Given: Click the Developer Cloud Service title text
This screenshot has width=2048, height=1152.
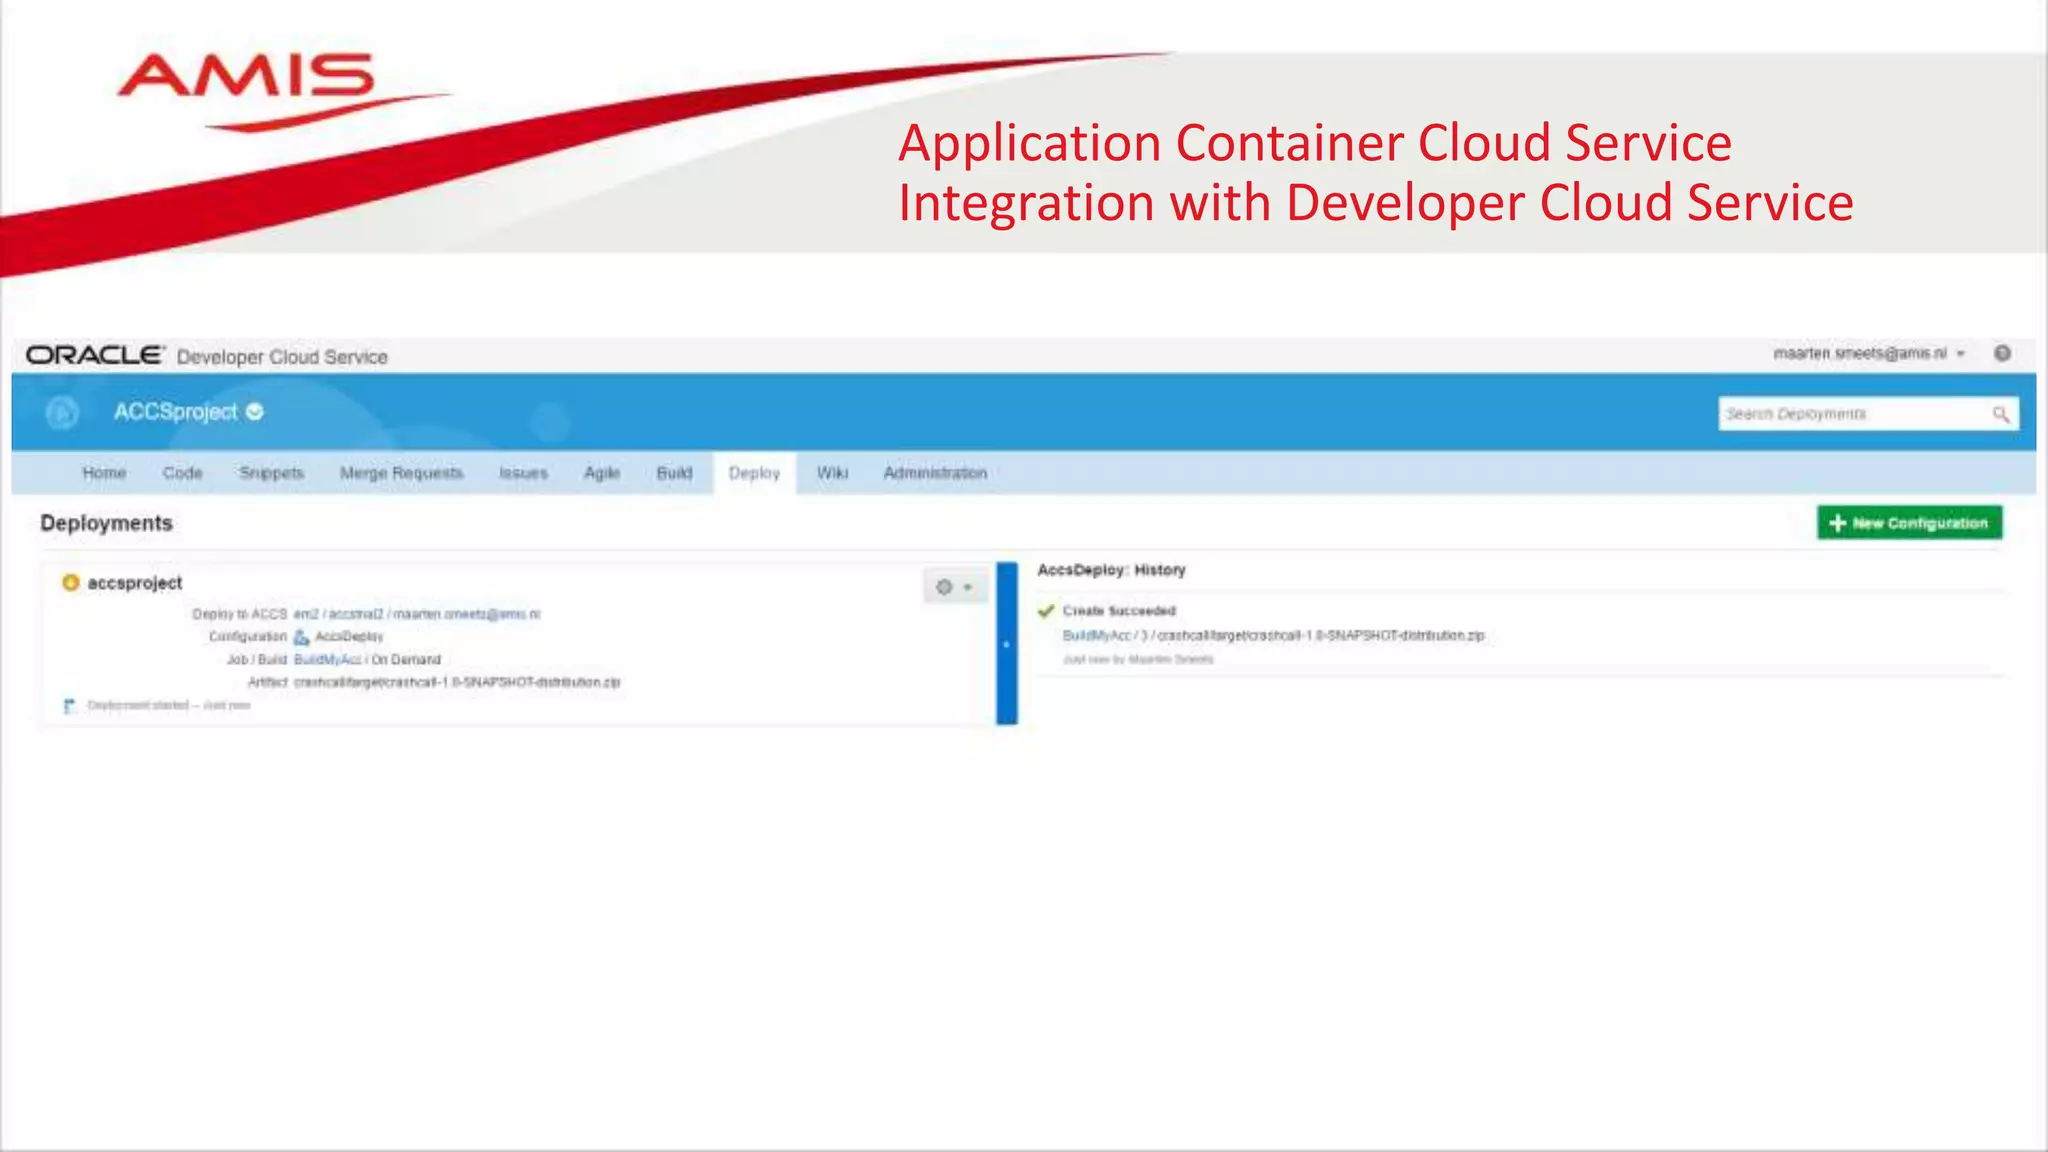Looking at the screenshot, I should [282, 357].
